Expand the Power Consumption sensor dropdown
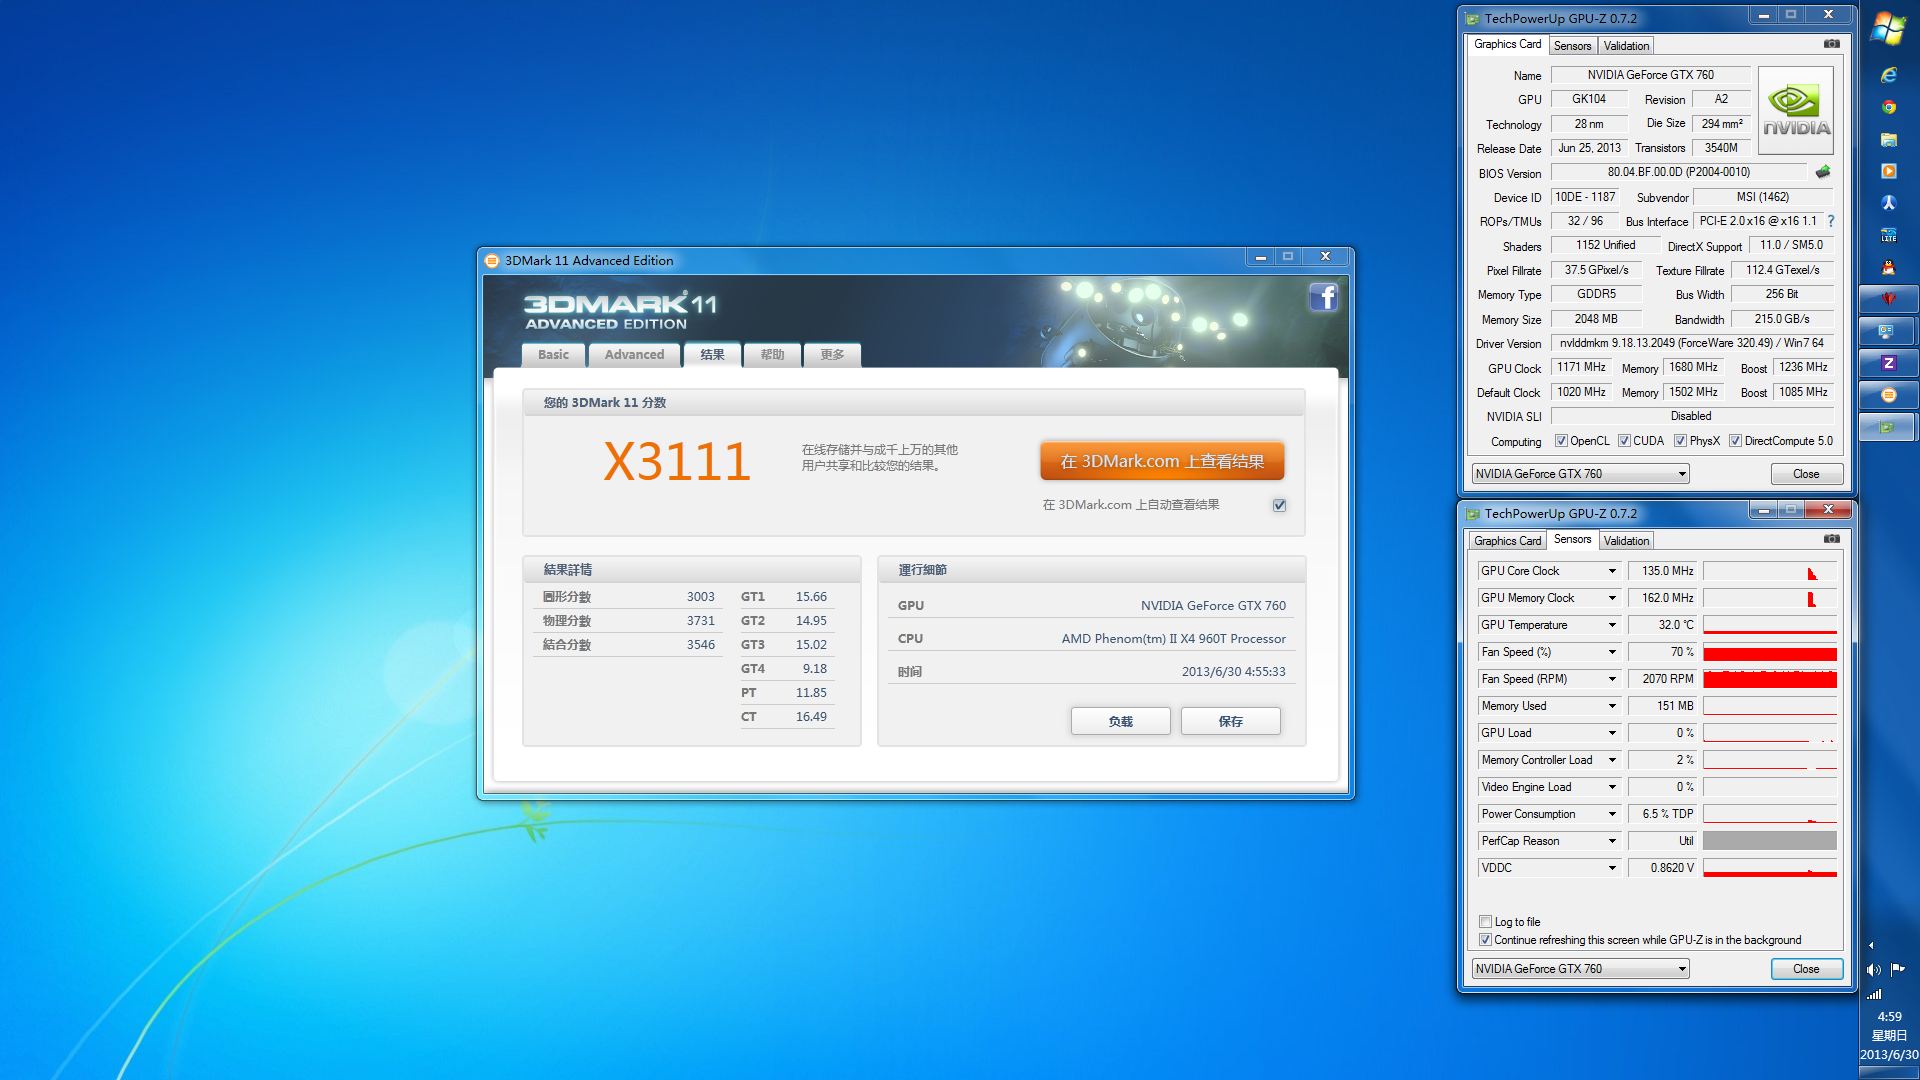 (1612, 814)
